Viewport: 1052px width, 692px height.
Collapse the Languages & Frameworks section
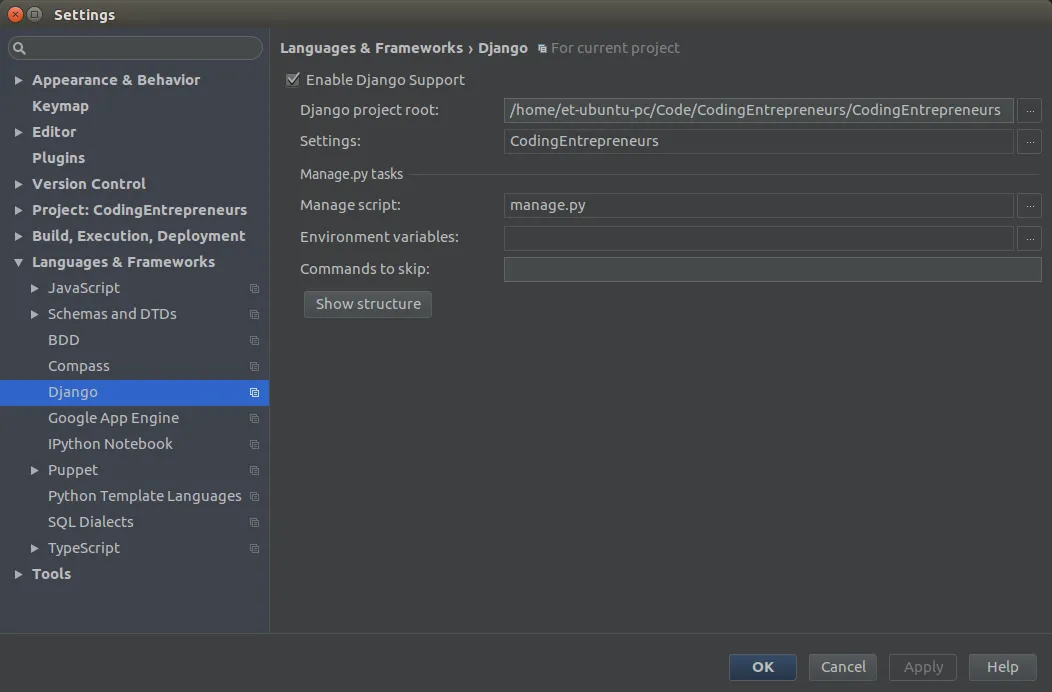(19, 262)
